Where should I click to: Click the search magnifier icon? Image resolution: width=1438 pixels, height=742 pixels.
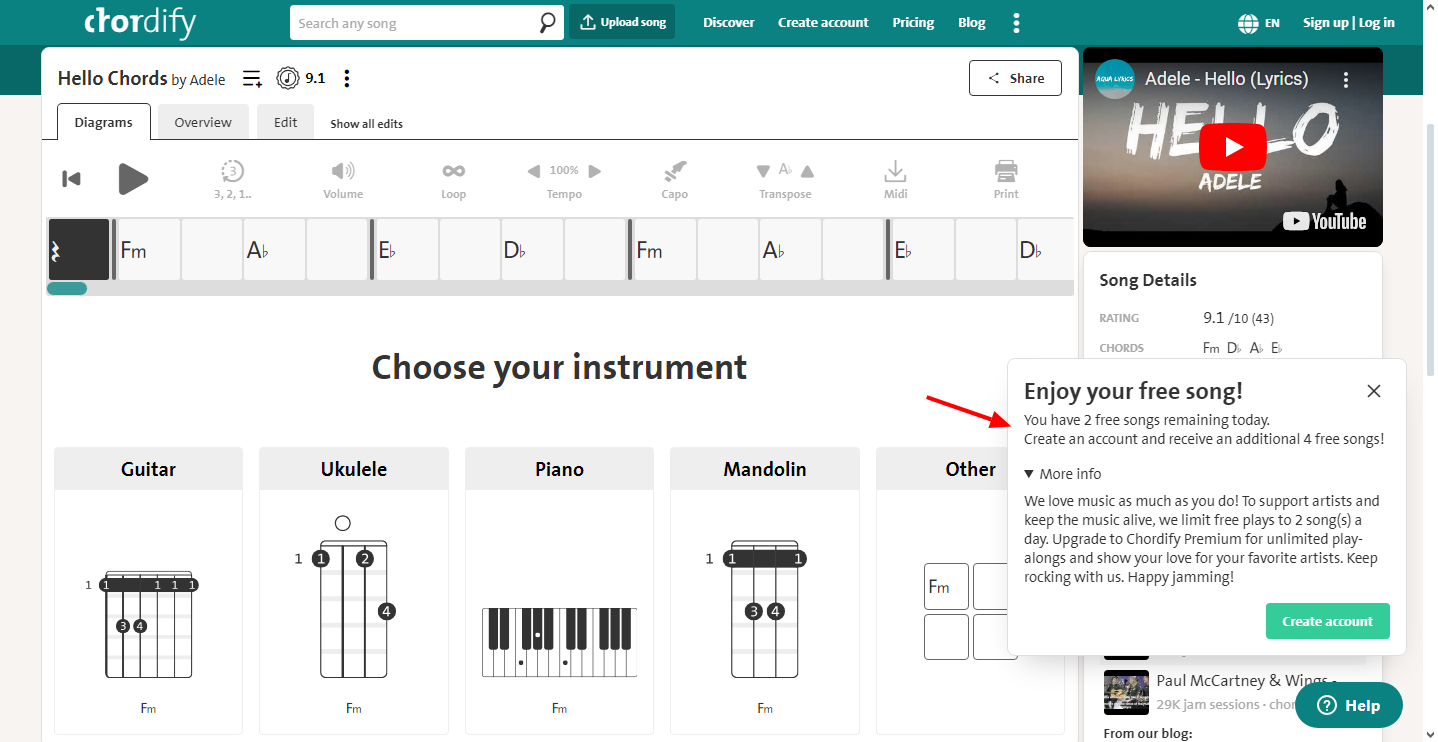[548, 22]
